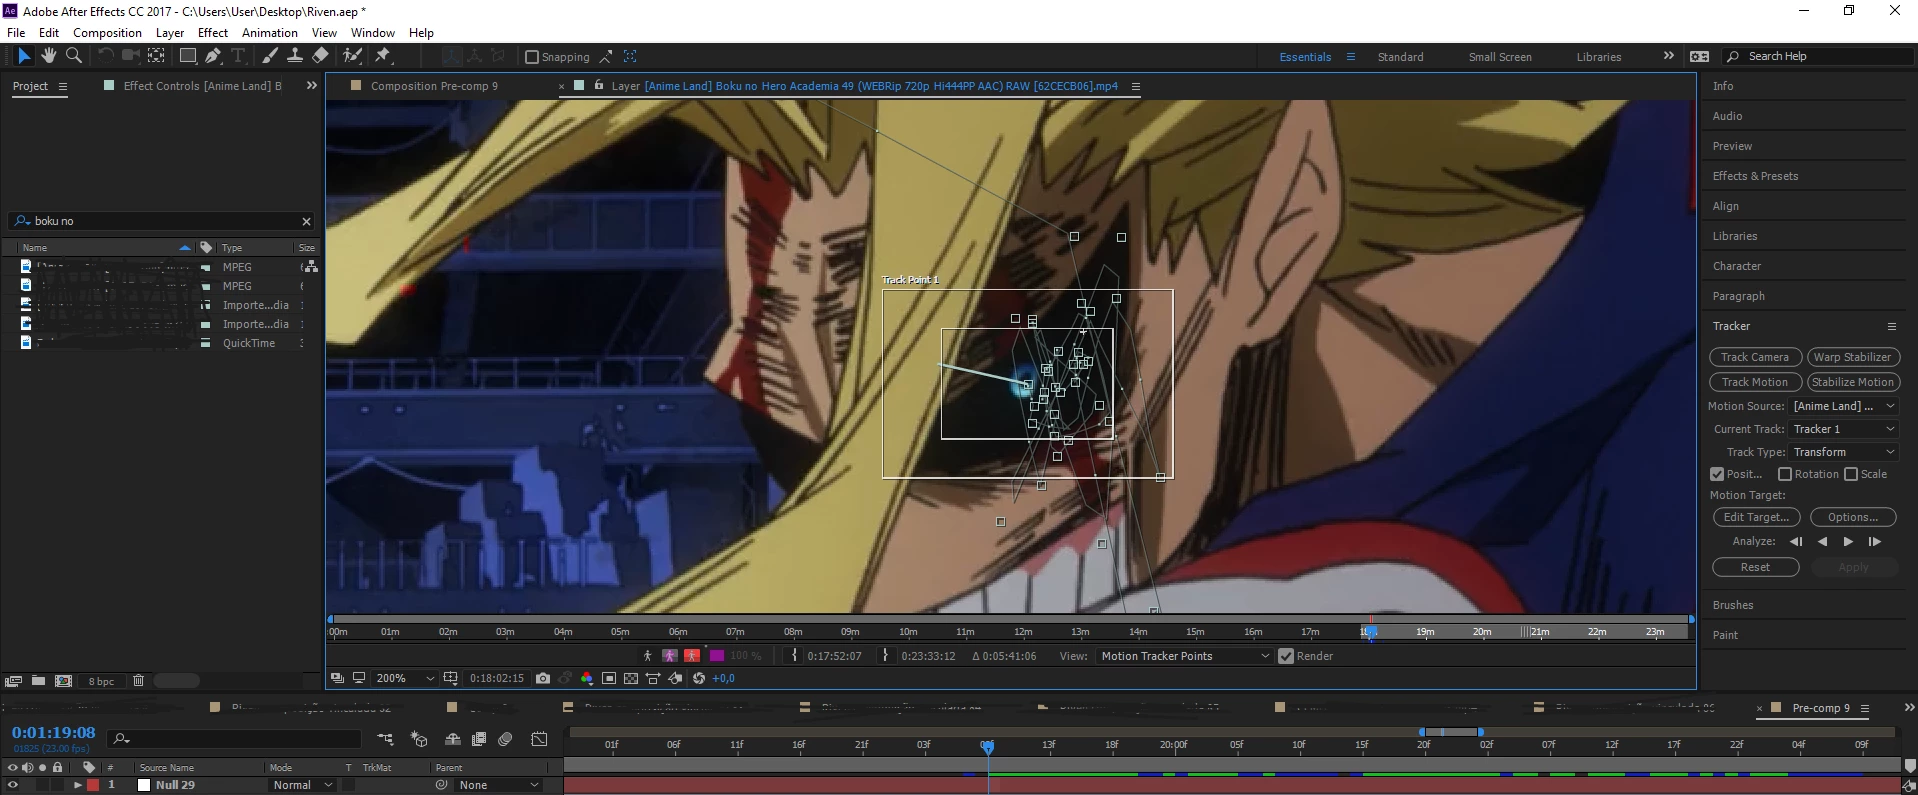Create a new composition icon
Viewport: 1918px width, 795px height.
(63, 681)
